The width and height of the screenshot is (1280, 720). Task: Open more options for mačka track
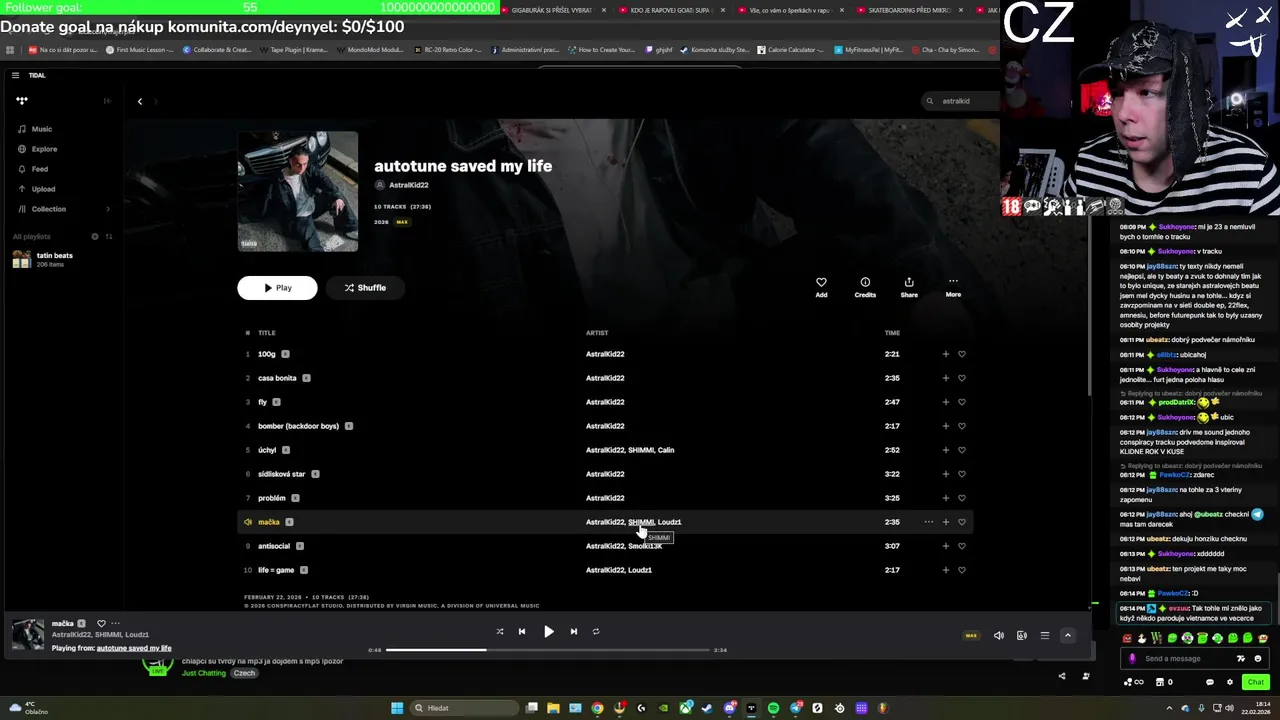928,522
